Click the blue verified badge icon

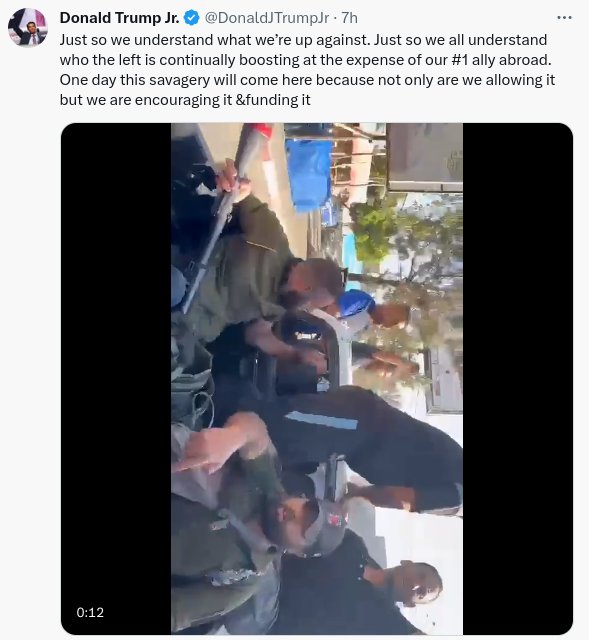pyautogui.click(x=192, y=18)
